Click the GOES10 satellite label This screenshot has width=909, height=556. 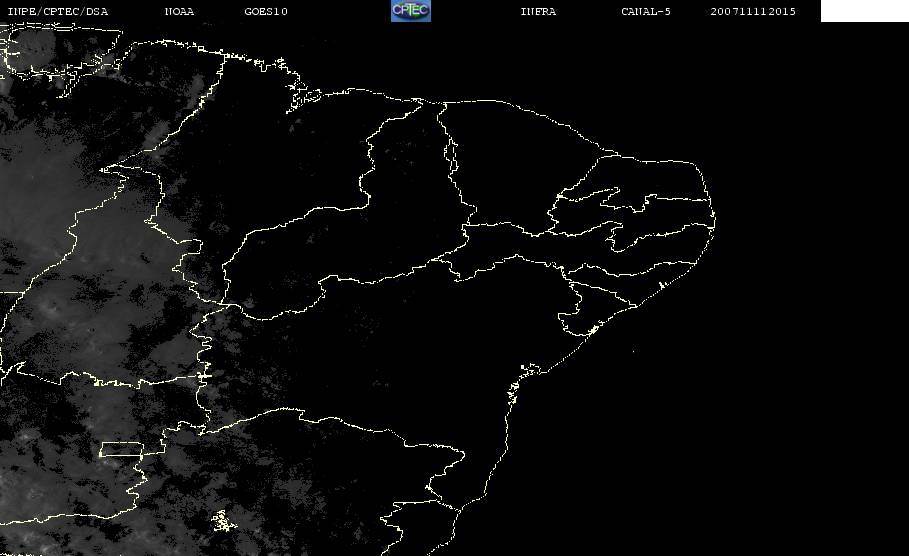click(x=266, y=12)
